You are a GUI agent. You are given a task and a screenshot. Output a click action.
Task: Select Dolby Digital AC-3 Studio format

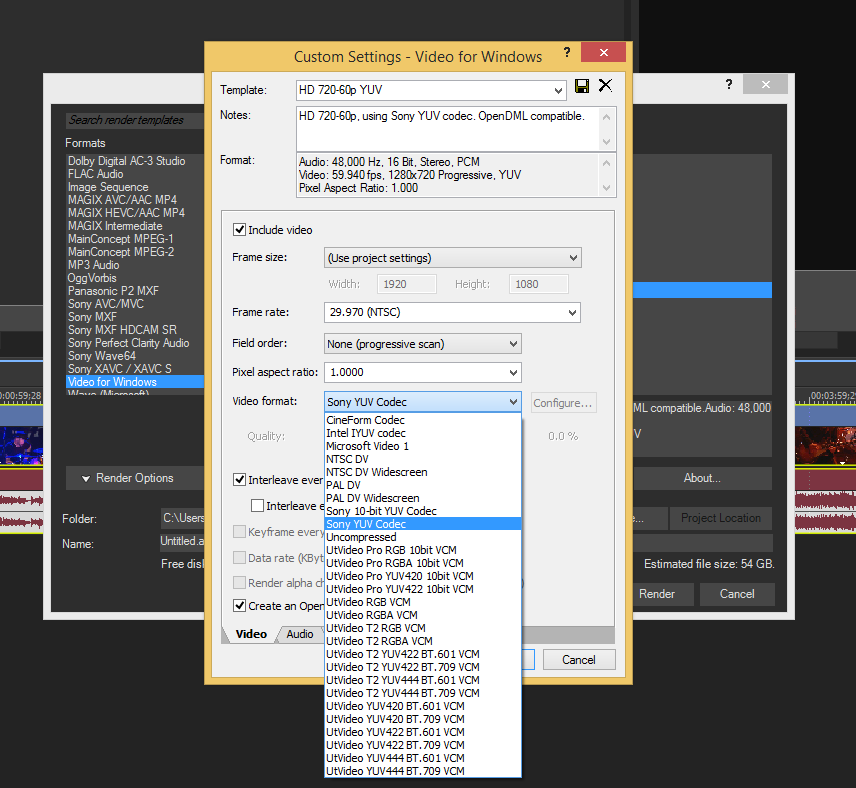134,161
